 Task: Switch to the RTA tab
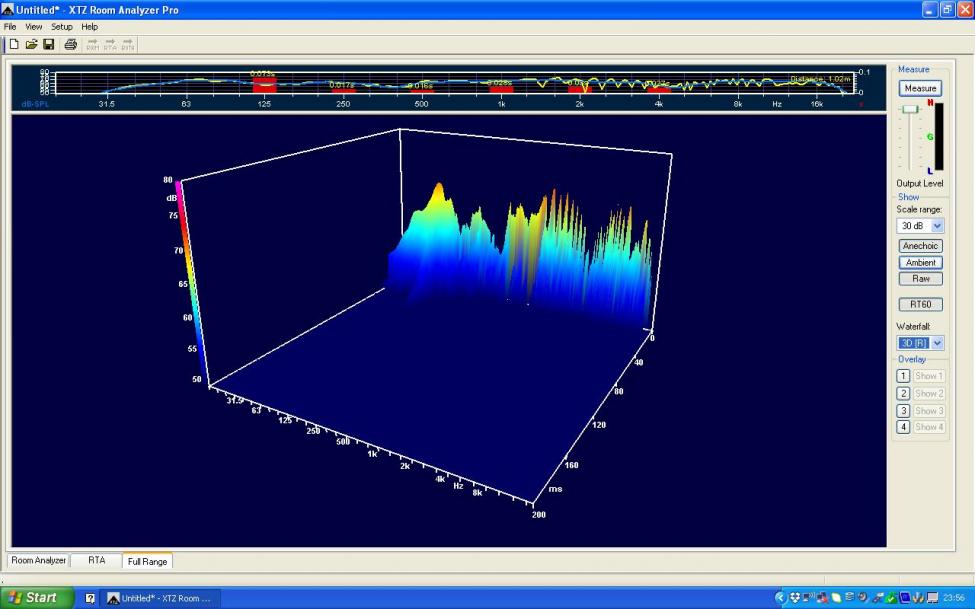(96, 561)
